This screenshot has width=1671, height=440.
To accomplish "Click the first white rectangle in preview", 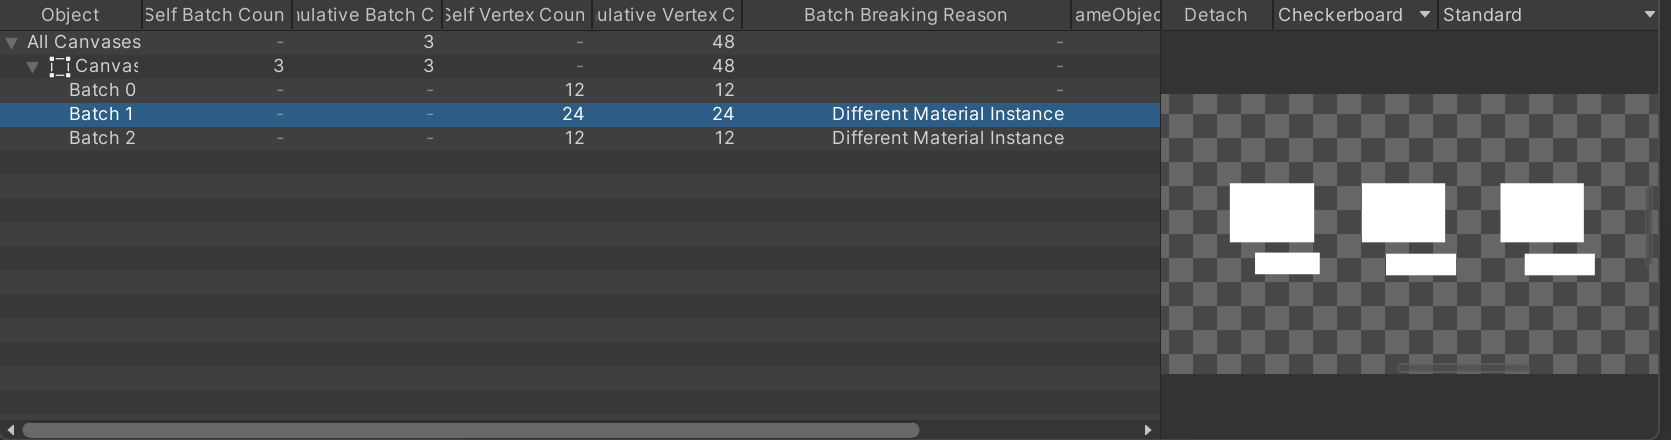I will (x=1272, y=212).
